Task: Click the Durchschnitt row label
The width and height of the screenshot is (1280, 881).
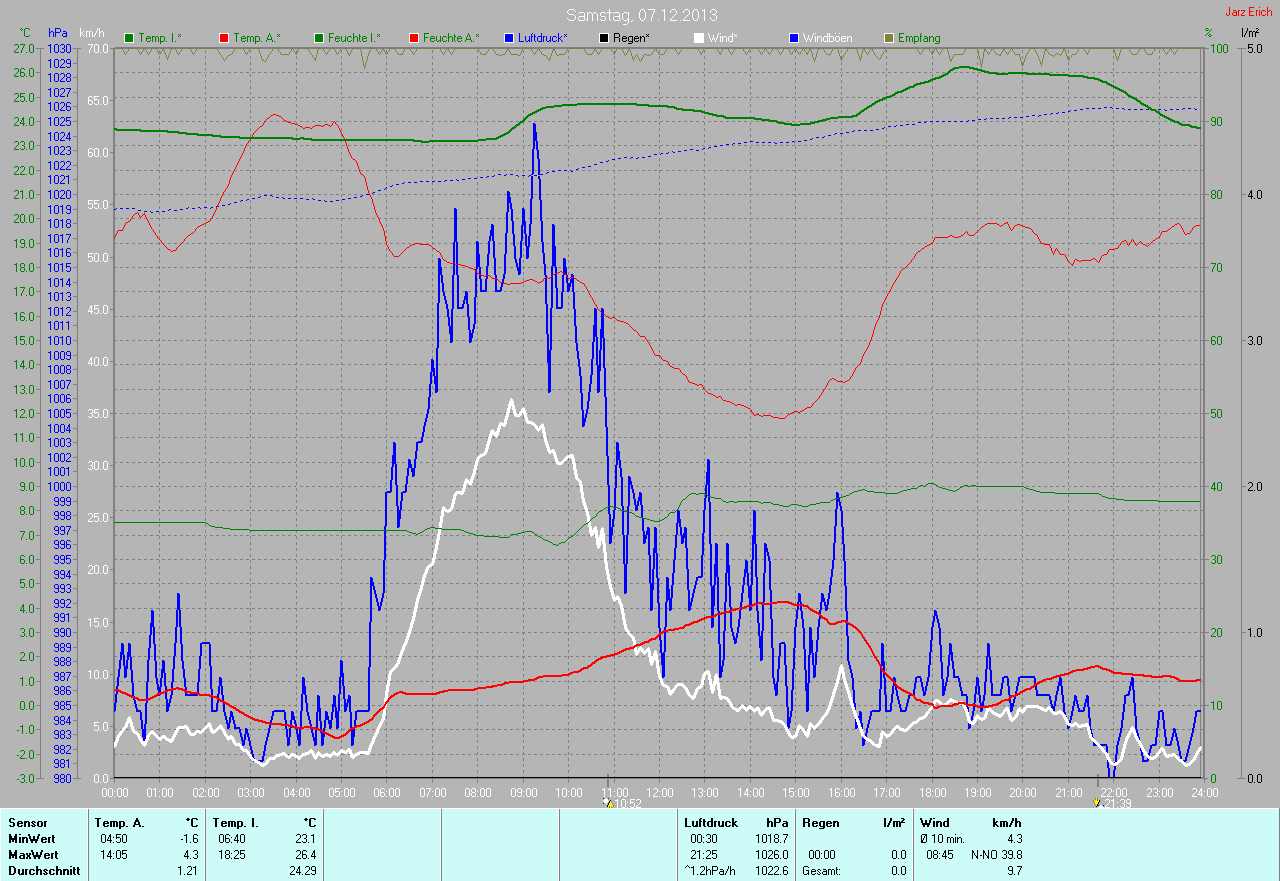Action: [x=44, y=871]
